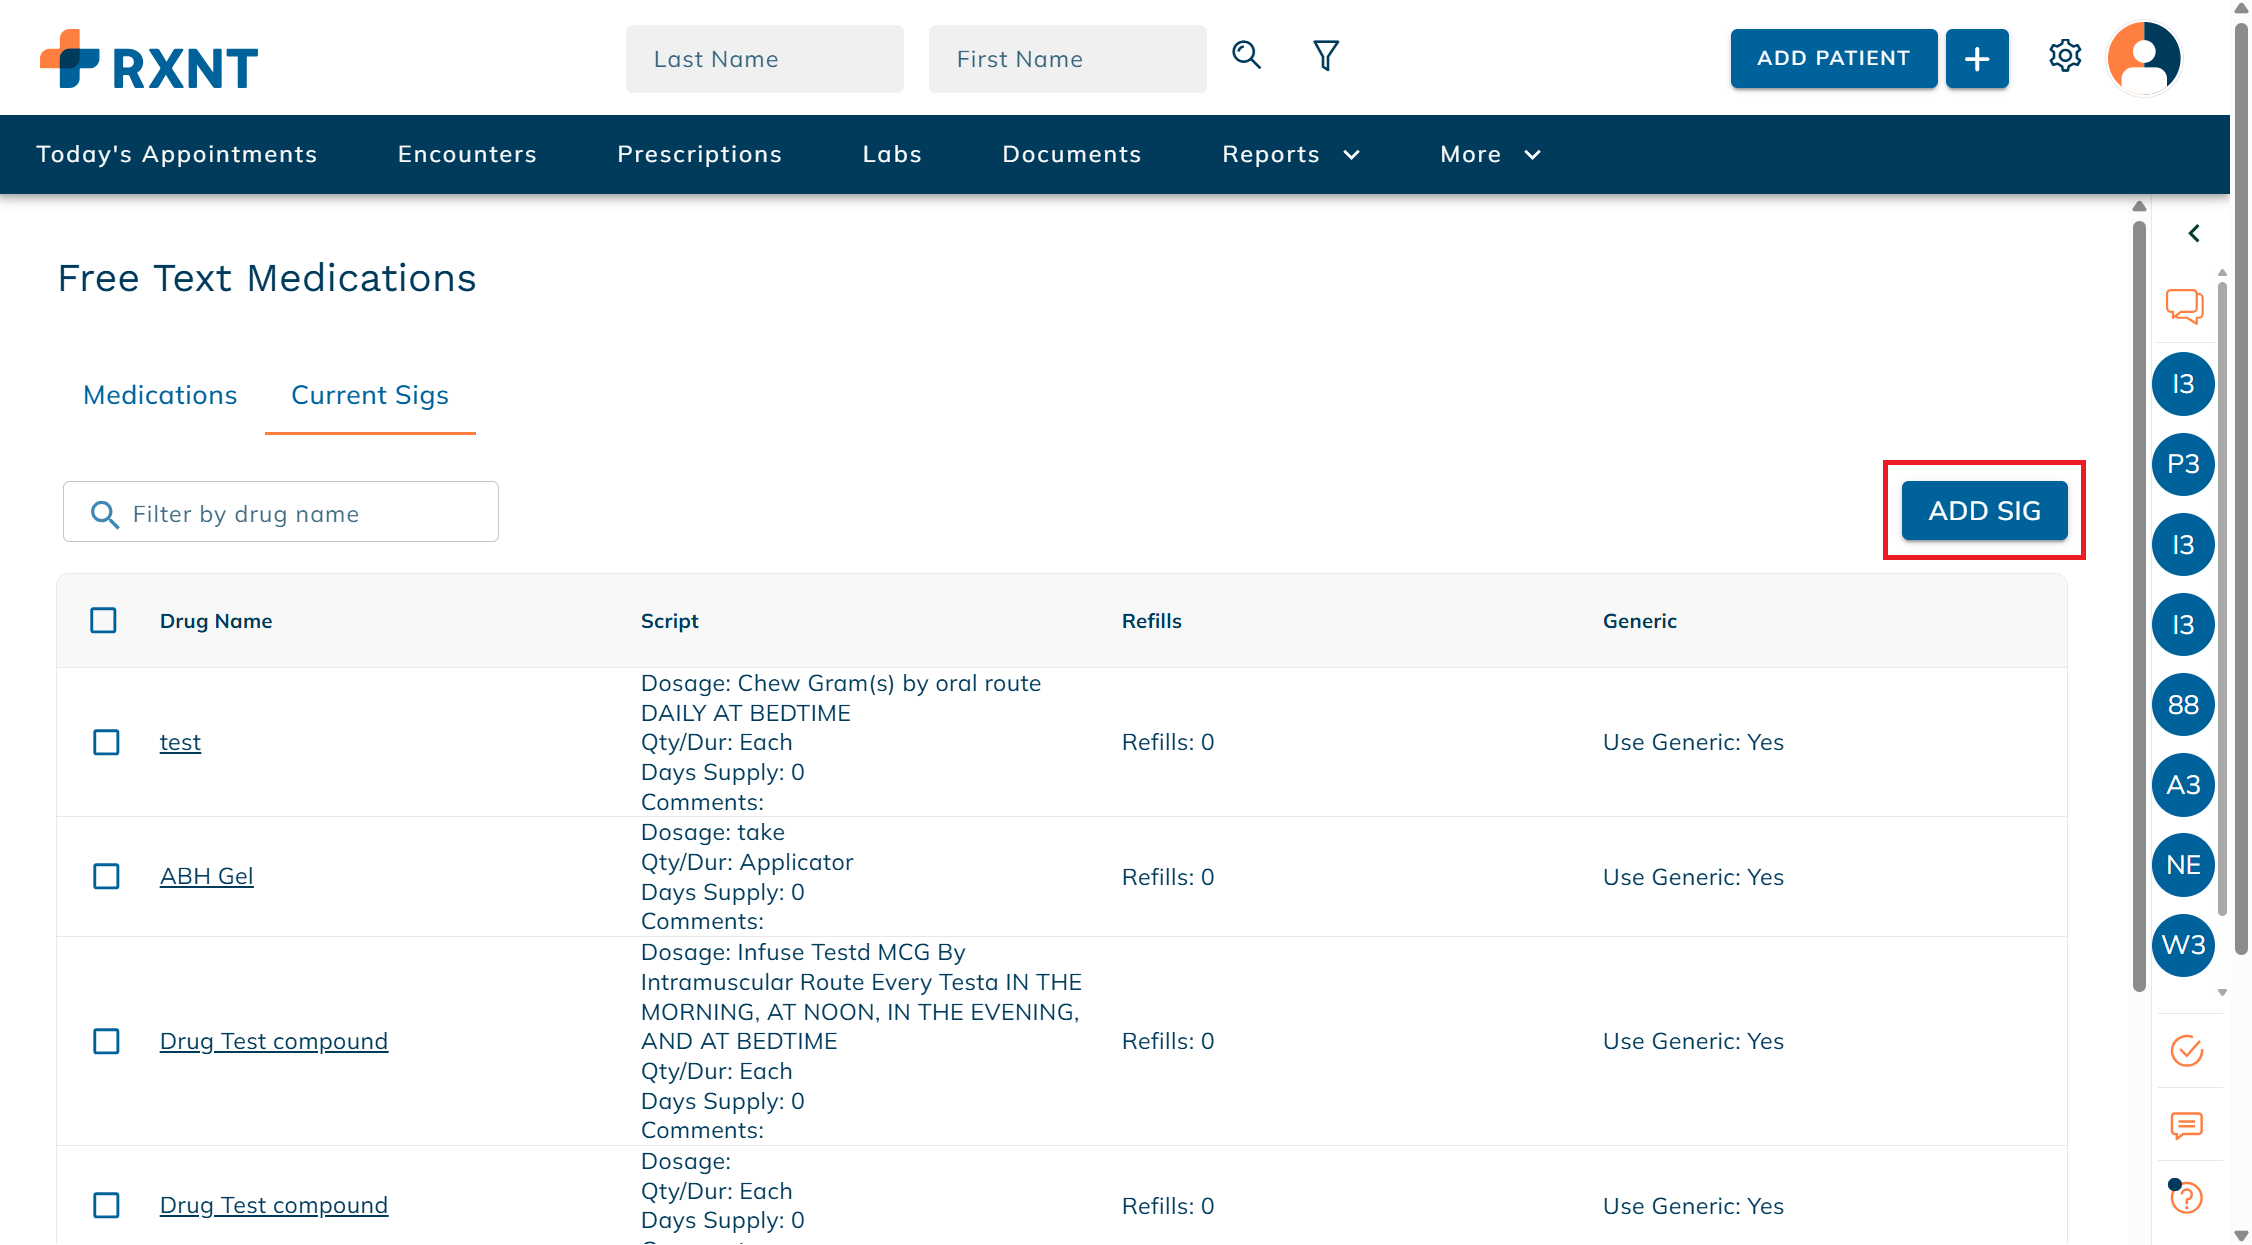Viewport: 2252px width, 1245px height.
Task: Check the select-all checkbox in table header
Action: (104, 620)
